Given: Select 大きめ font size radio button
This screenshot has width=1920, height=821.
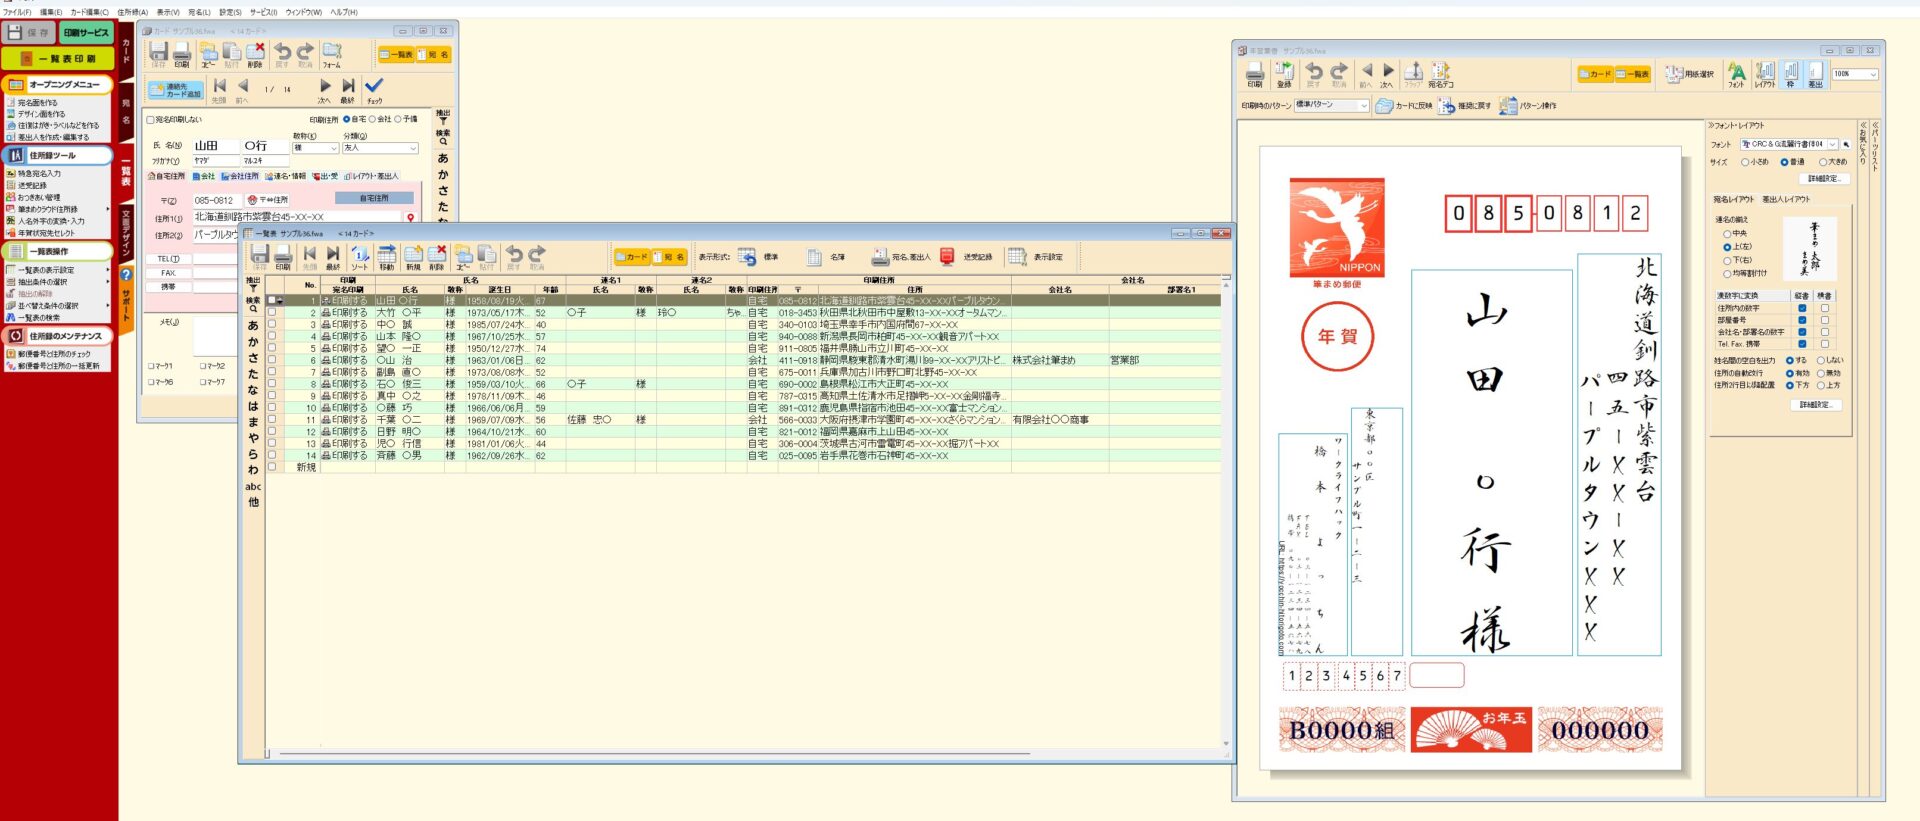Looking at the screenshot, I should (x=1823, y=162).
